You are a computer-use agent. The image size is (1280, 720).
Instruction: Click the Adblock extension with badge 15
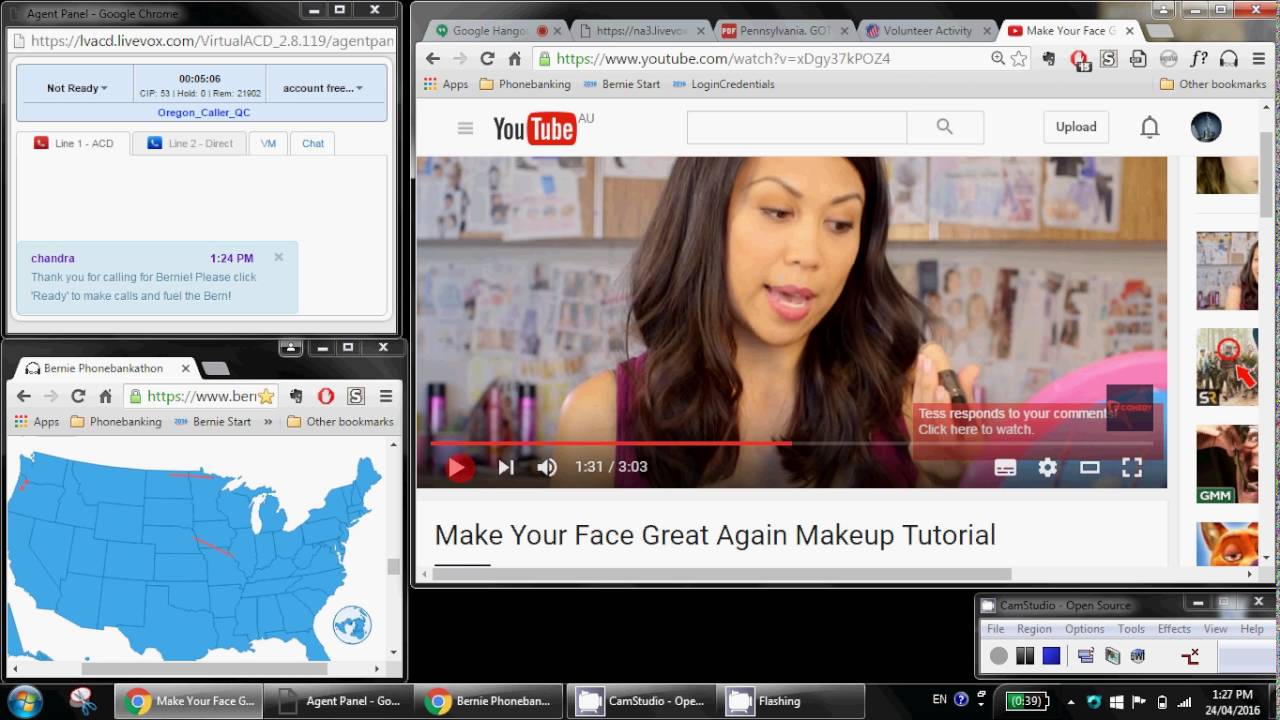tap(1079, 60)
